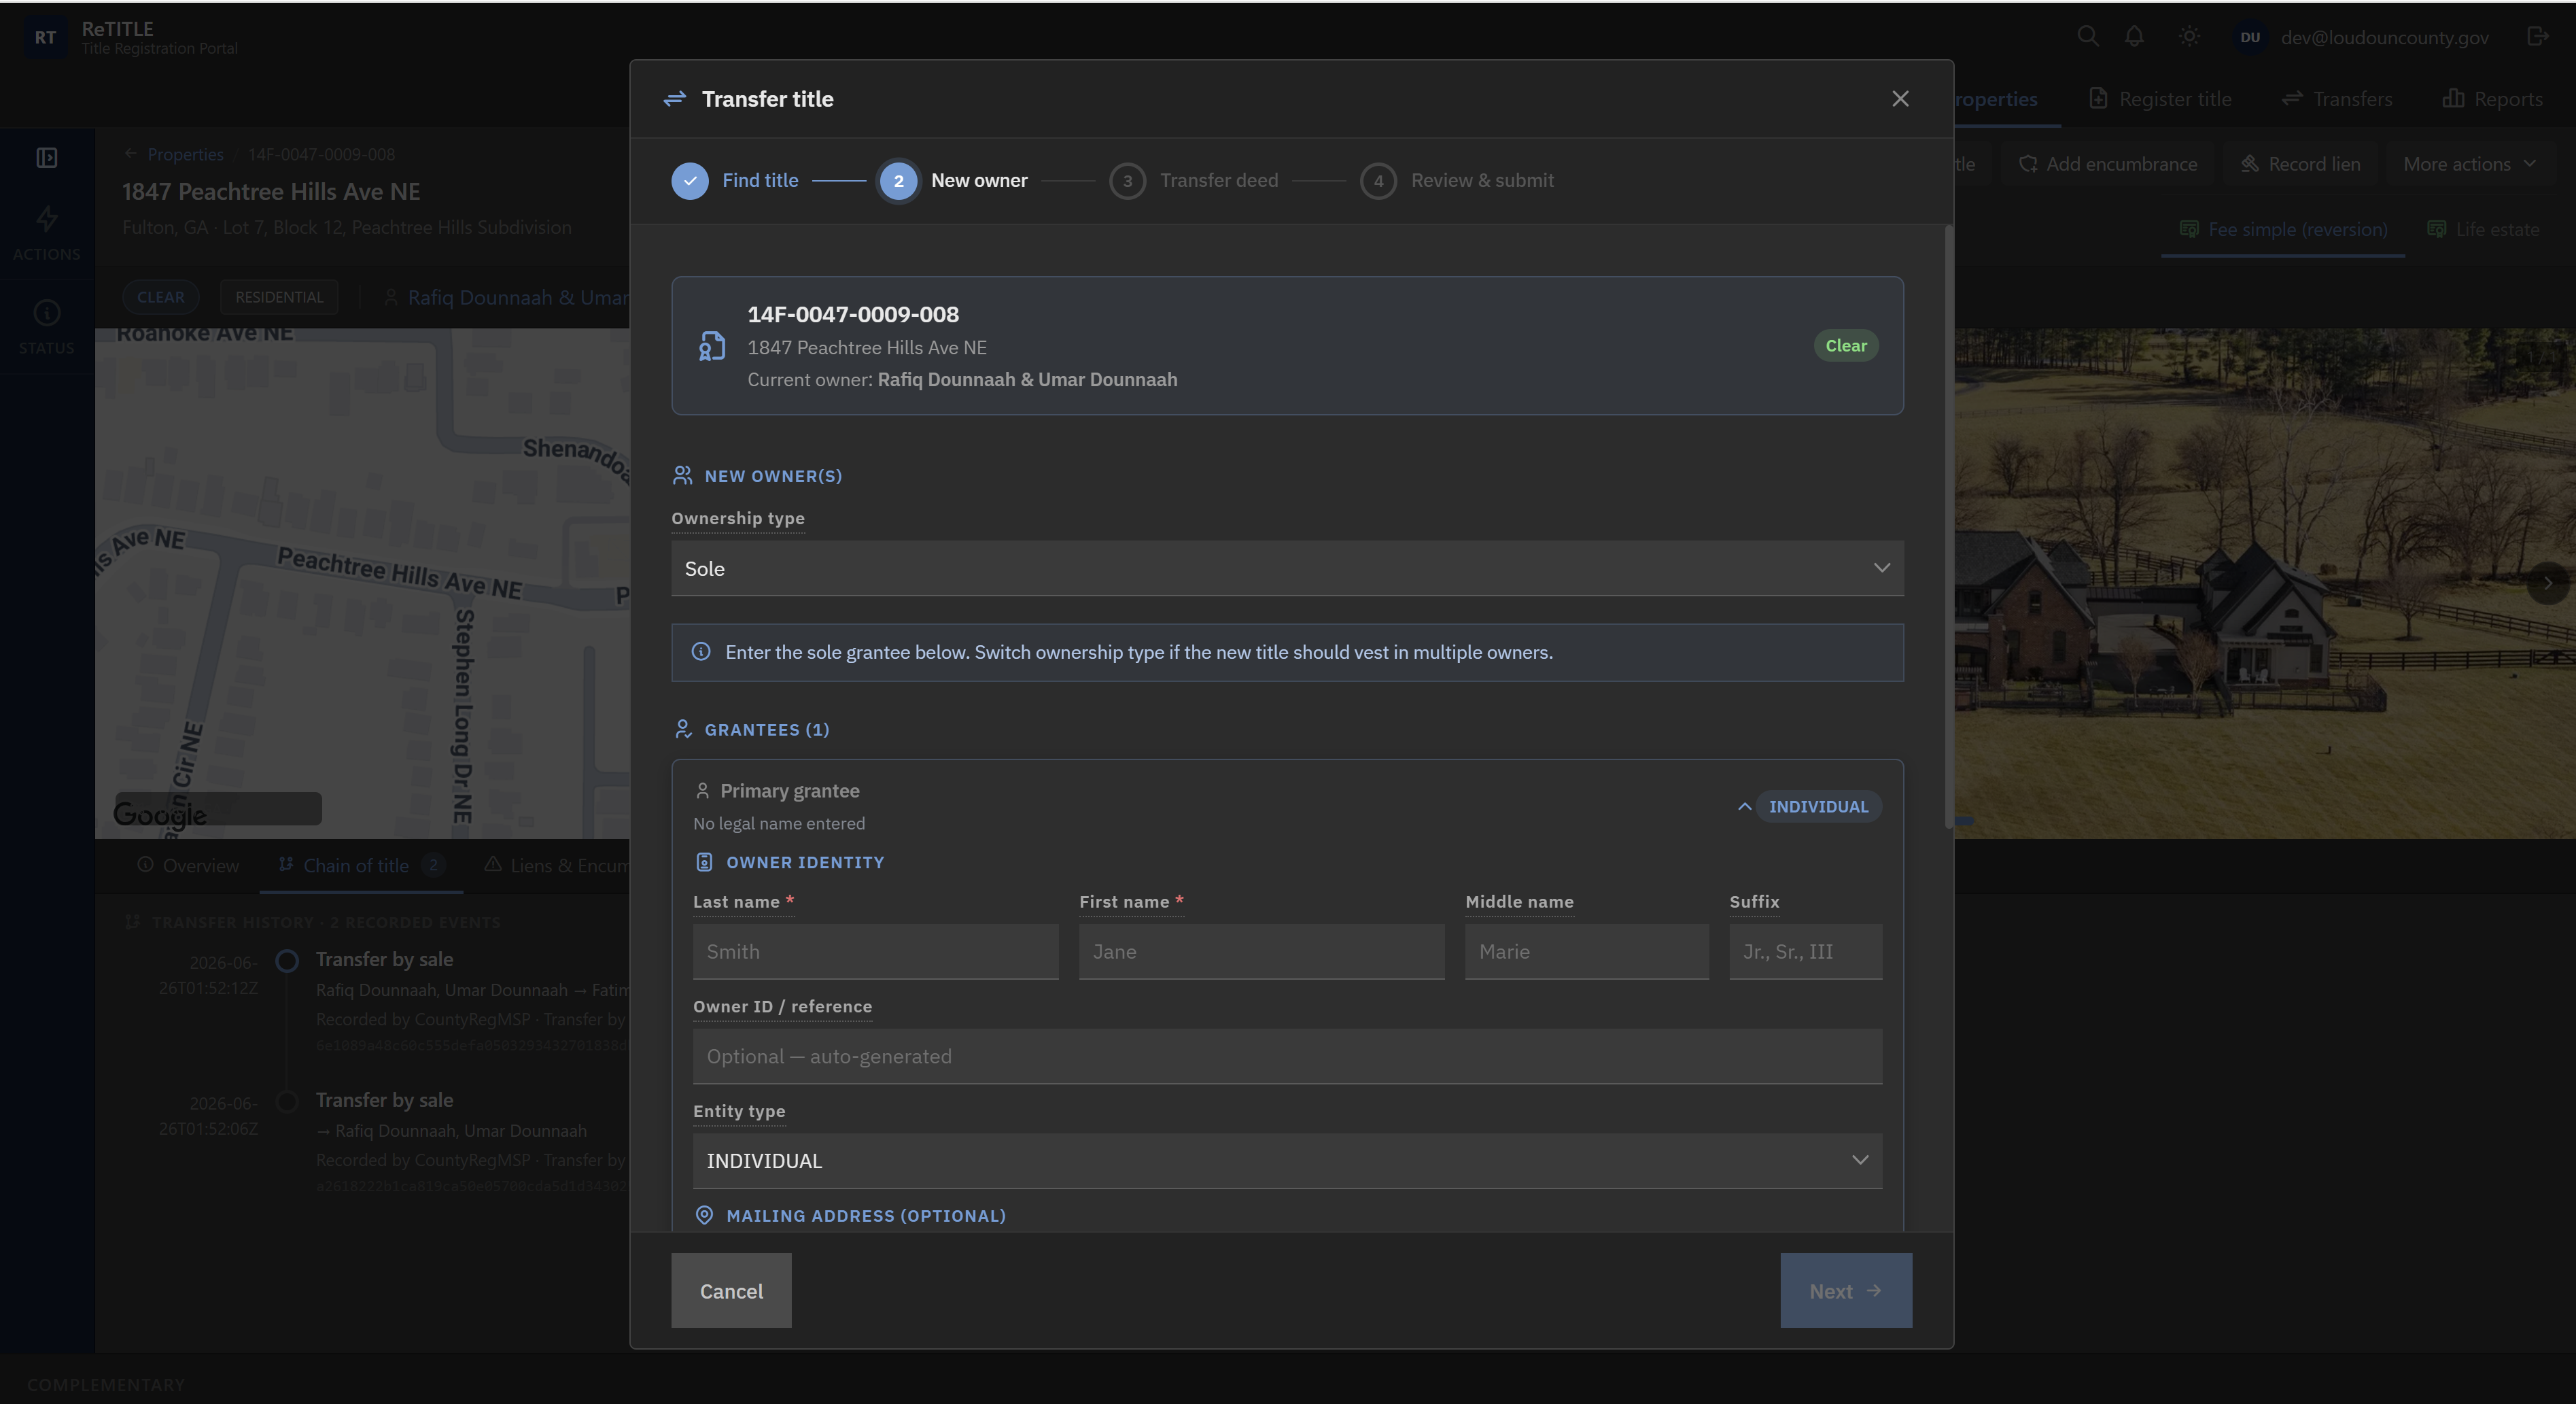Click the Mailing Address location pin icon
The height and width of the screenshot is (1404, 2576).
point(704,1216)
